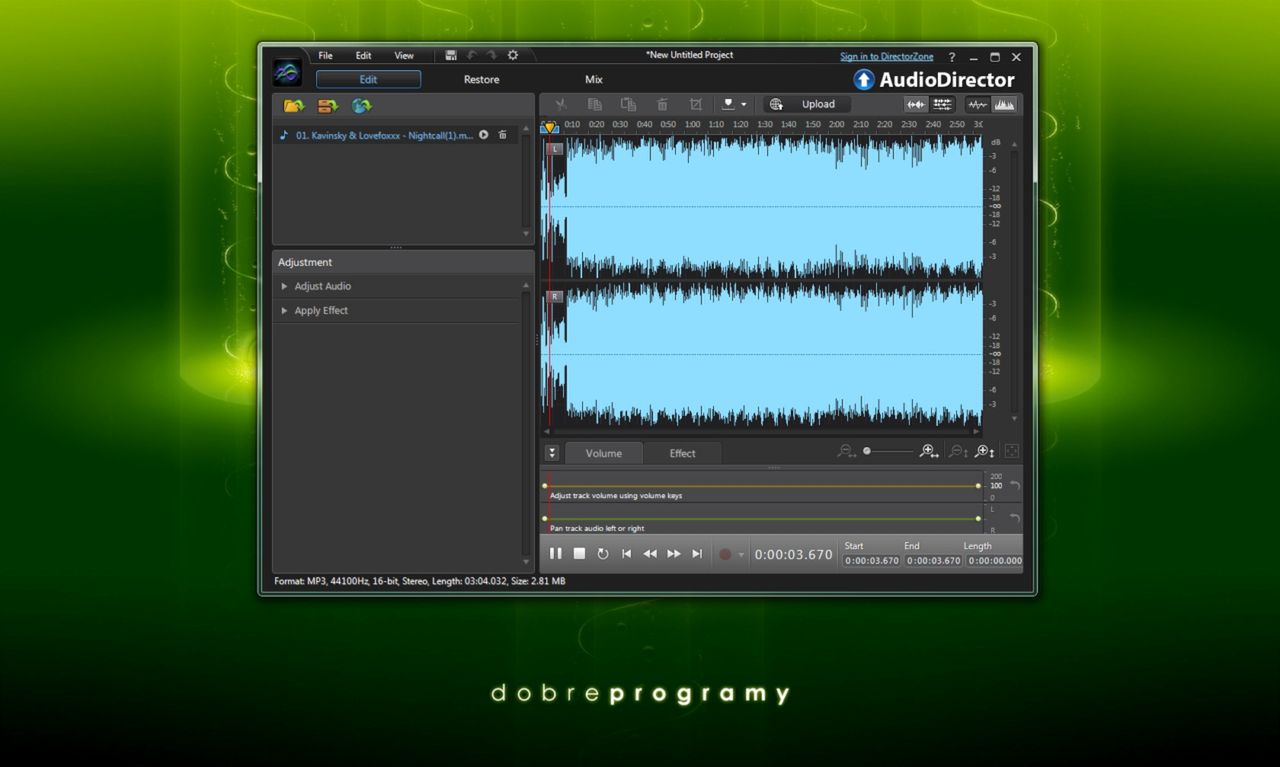Toggle the right channel R badge

click(555, 297)
